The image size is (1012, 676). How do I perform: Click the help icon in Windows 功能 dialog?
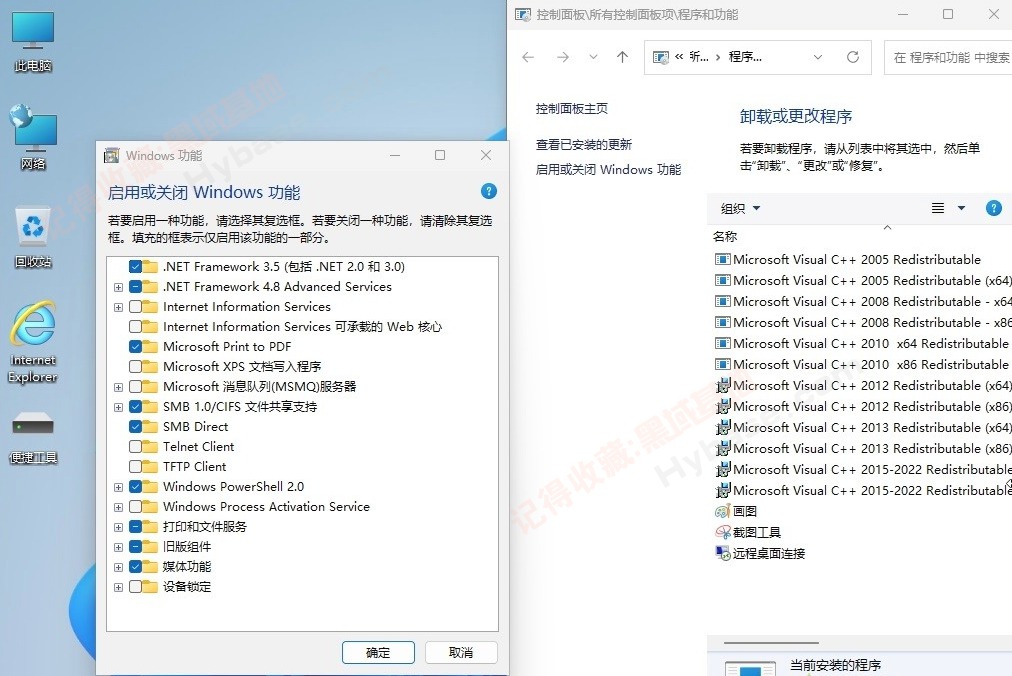(x=489, y=191)
